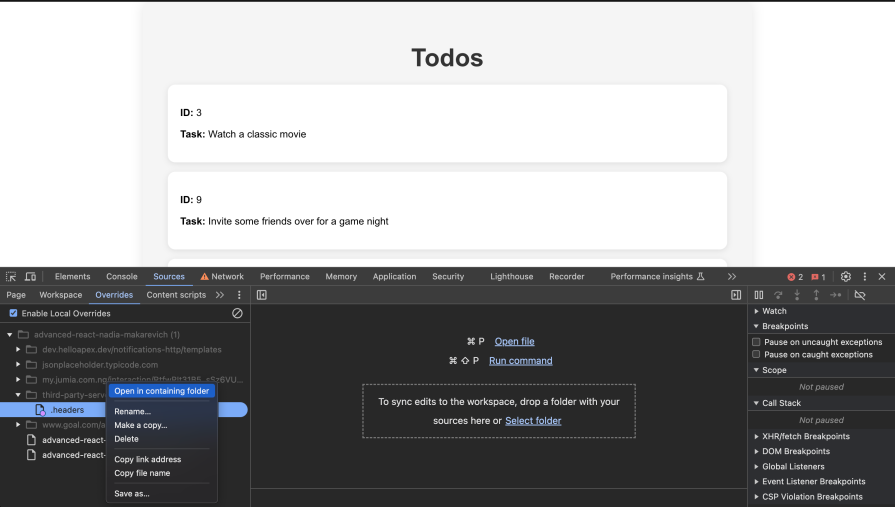
Task: Expand the Watch section
Action: (x=756, y=311)
